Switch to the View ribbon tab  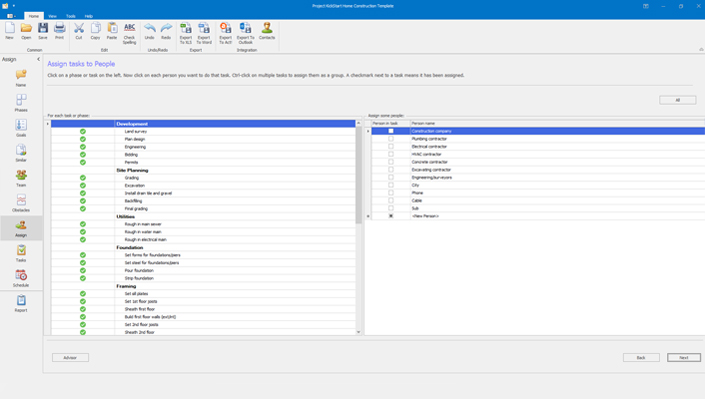(x=53, y=16)
